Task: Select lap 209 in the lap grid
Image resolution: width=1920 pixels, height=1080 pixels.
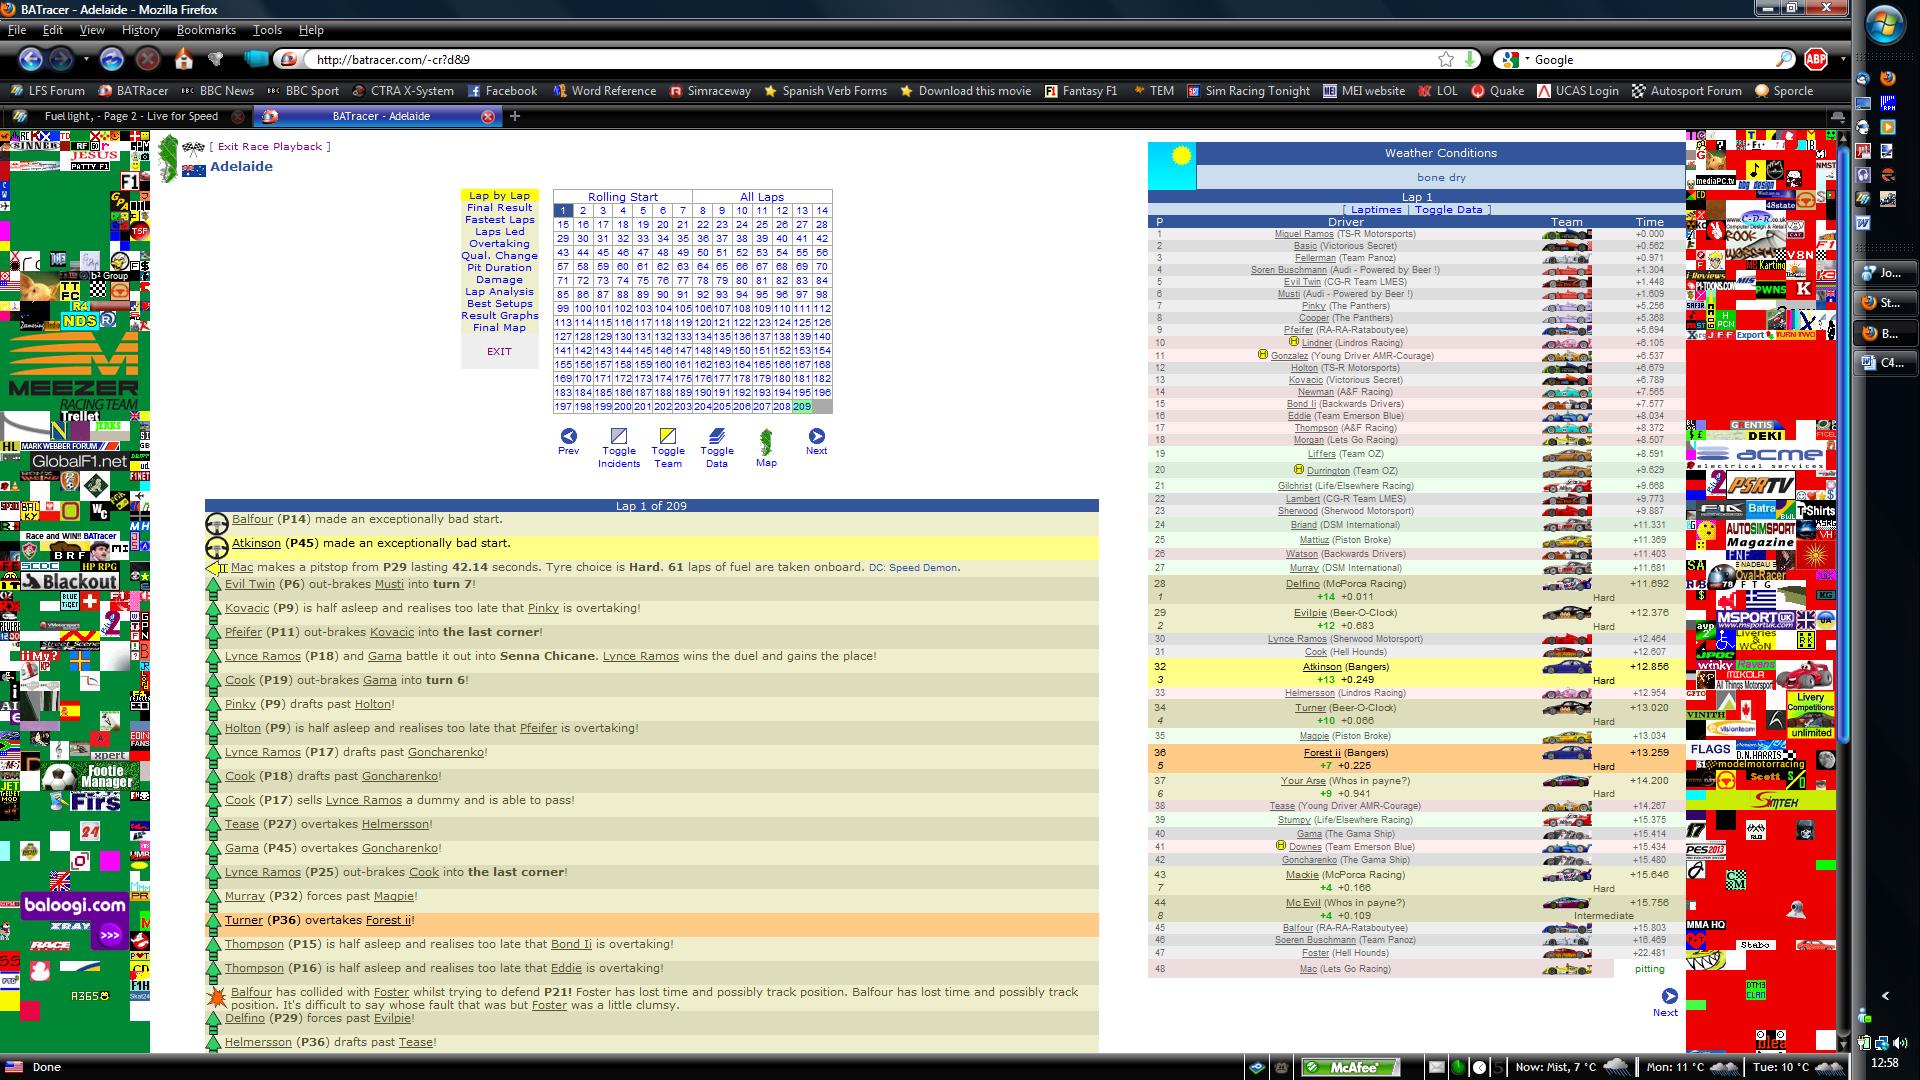Action: [802, 407]
